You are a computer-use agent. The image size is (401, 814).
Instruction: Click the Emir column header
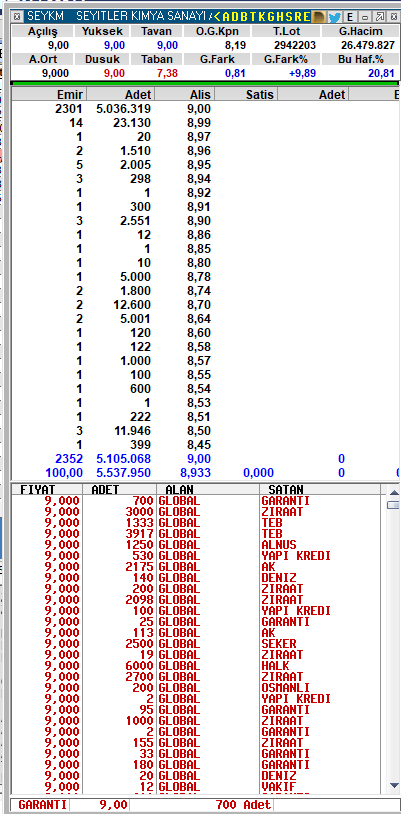click(49, 94)
